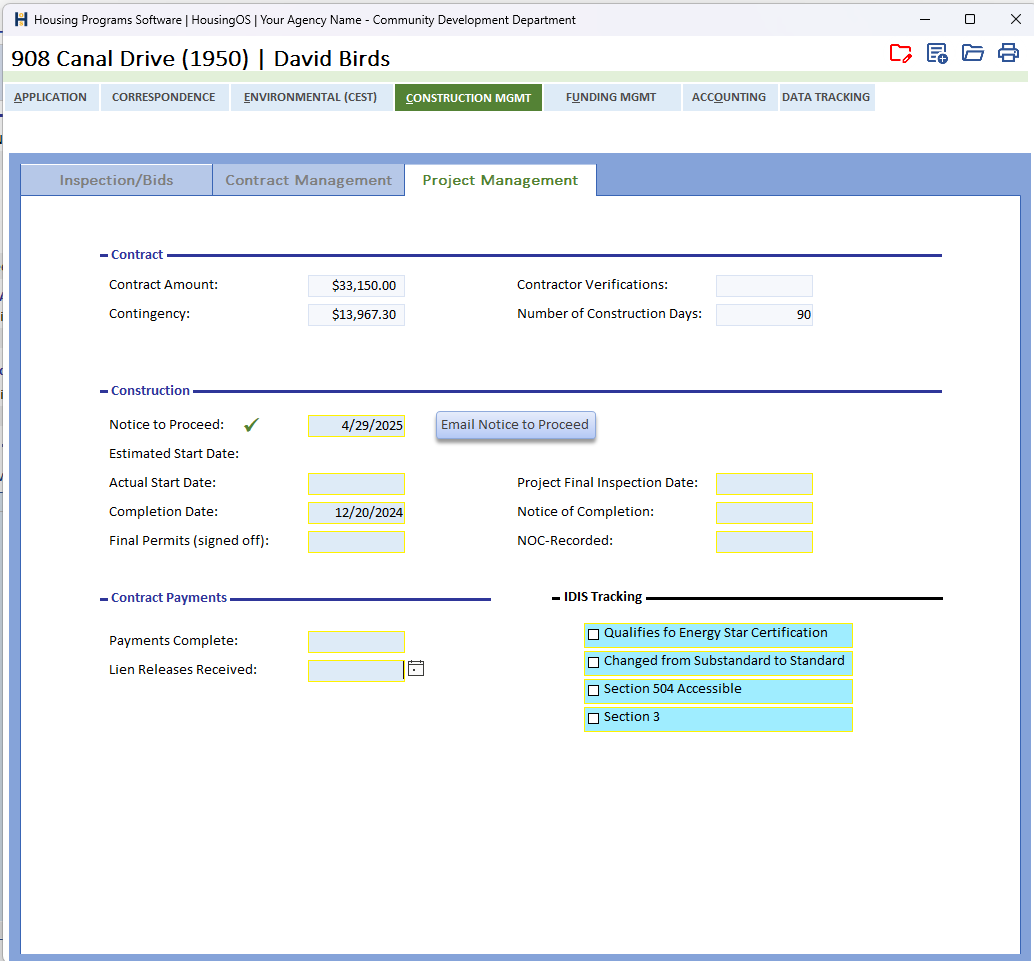This screenshot has height=961, width=1034.
Task: Click the printer icon
Action: coord(1008,52)
